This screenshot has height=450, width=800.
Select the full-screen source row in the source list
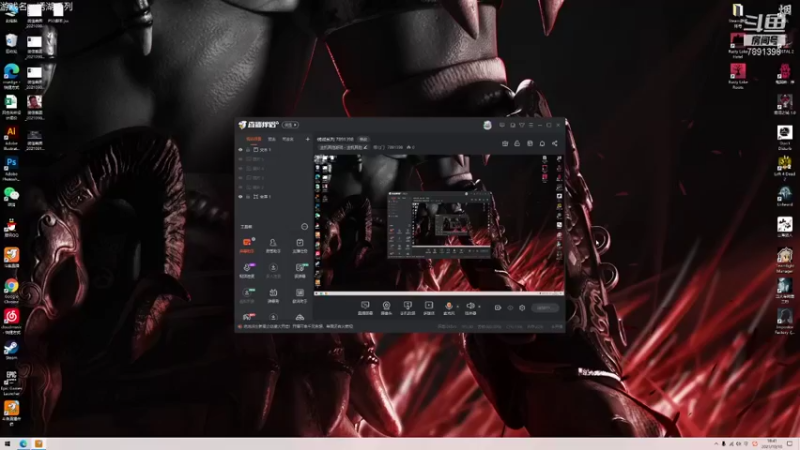click(x=274, y=196)
